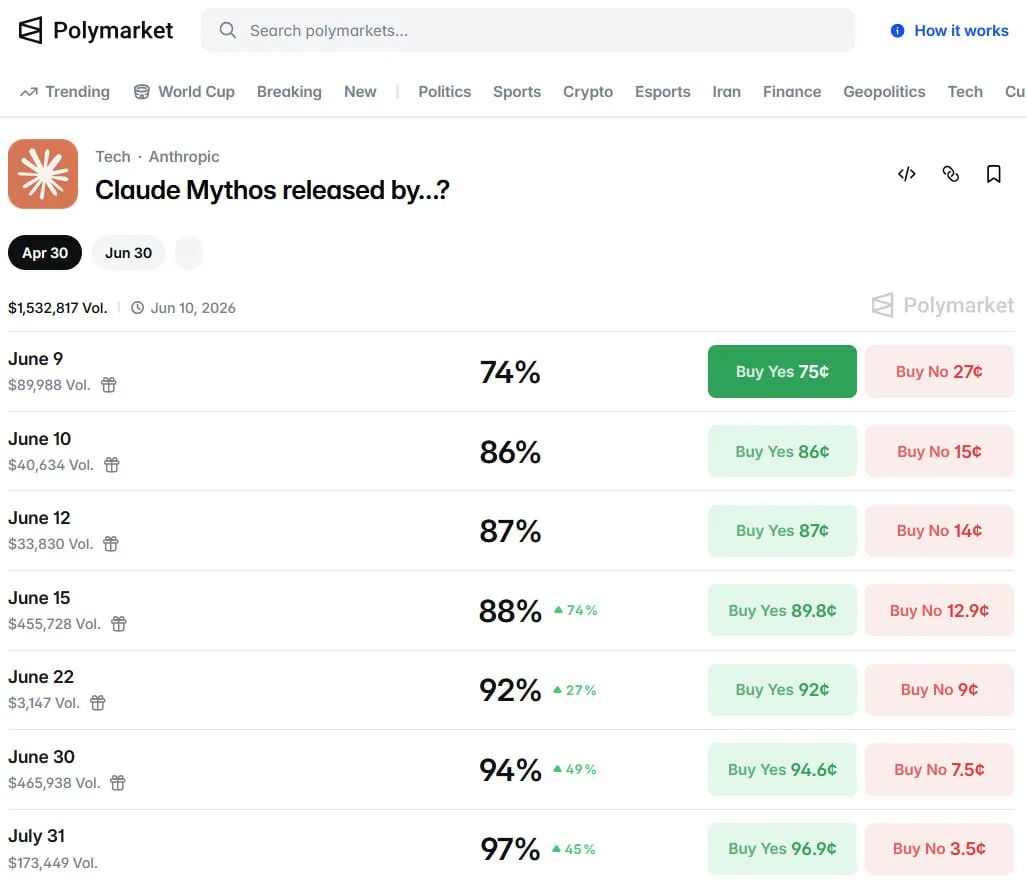Viewport: 1026px width, 888px height.
Task: Click the World Cup stadium icon
Action: click(x=141, y=92)
